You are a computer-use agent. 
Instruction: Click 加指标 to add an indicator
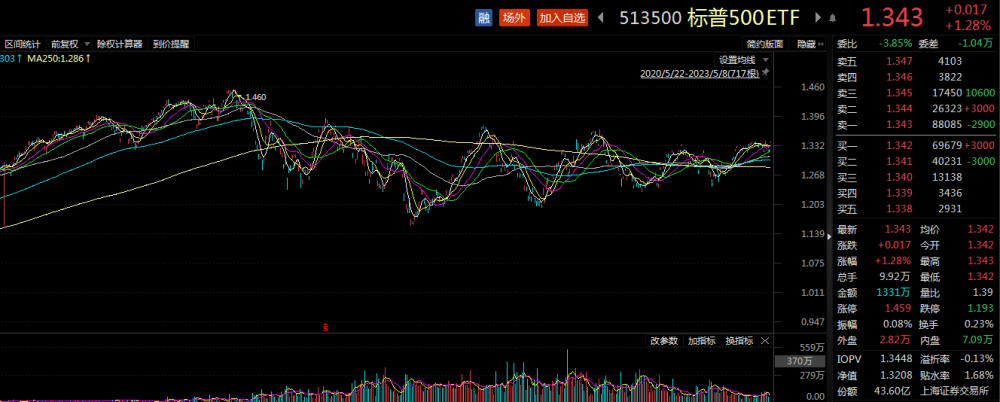click(x=701, y=341)
